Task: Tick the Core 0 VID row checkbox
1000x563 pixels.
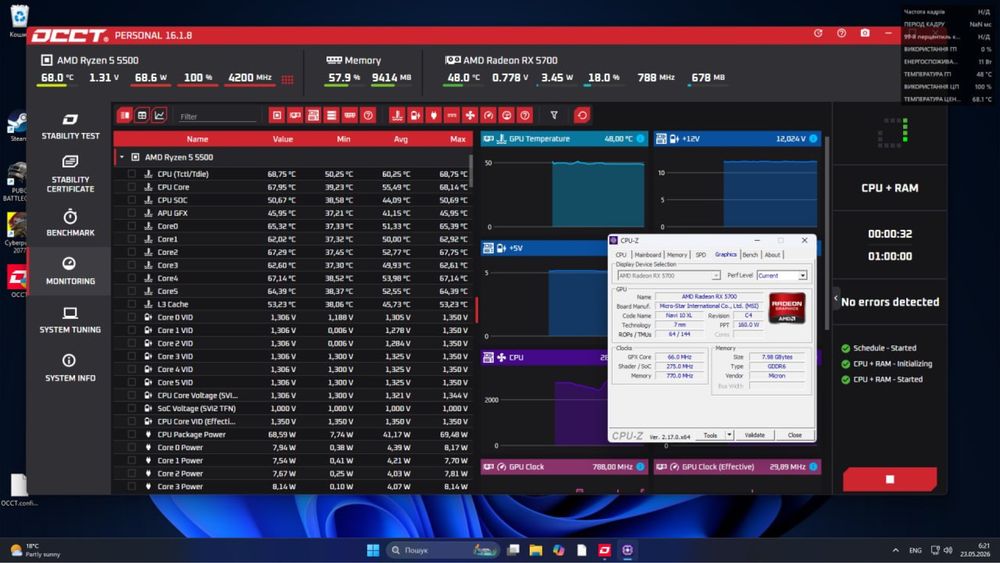Action: 131,317
